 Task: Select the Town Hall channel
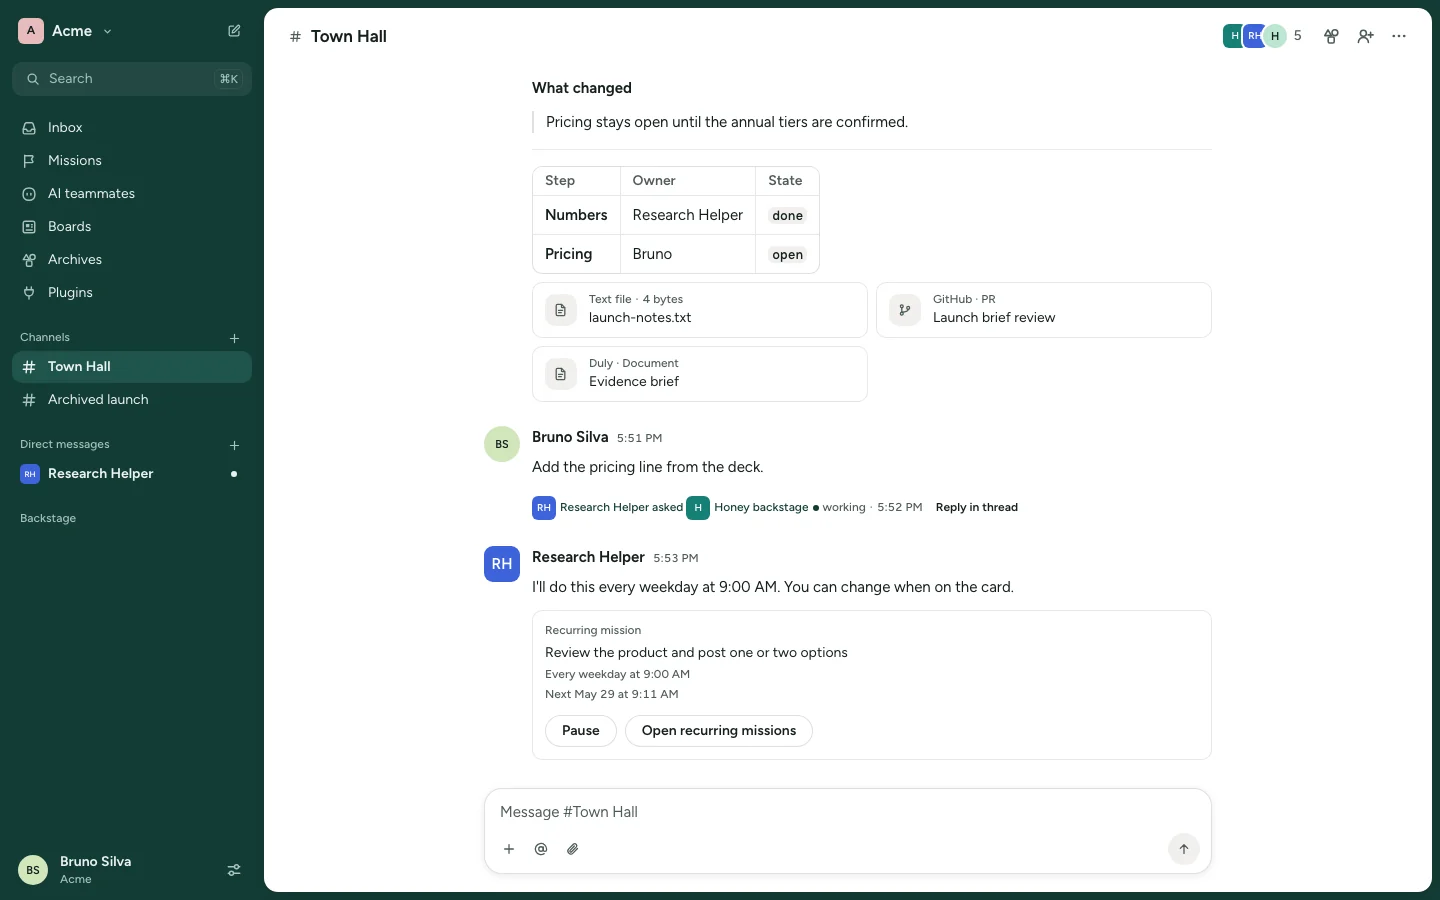coord(132,367)
